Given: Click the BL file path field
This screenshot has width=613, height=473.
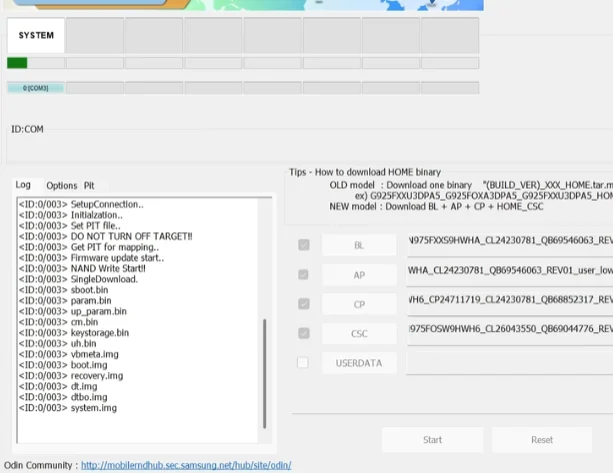Looking at the screenshot, I should coord(510,245).
